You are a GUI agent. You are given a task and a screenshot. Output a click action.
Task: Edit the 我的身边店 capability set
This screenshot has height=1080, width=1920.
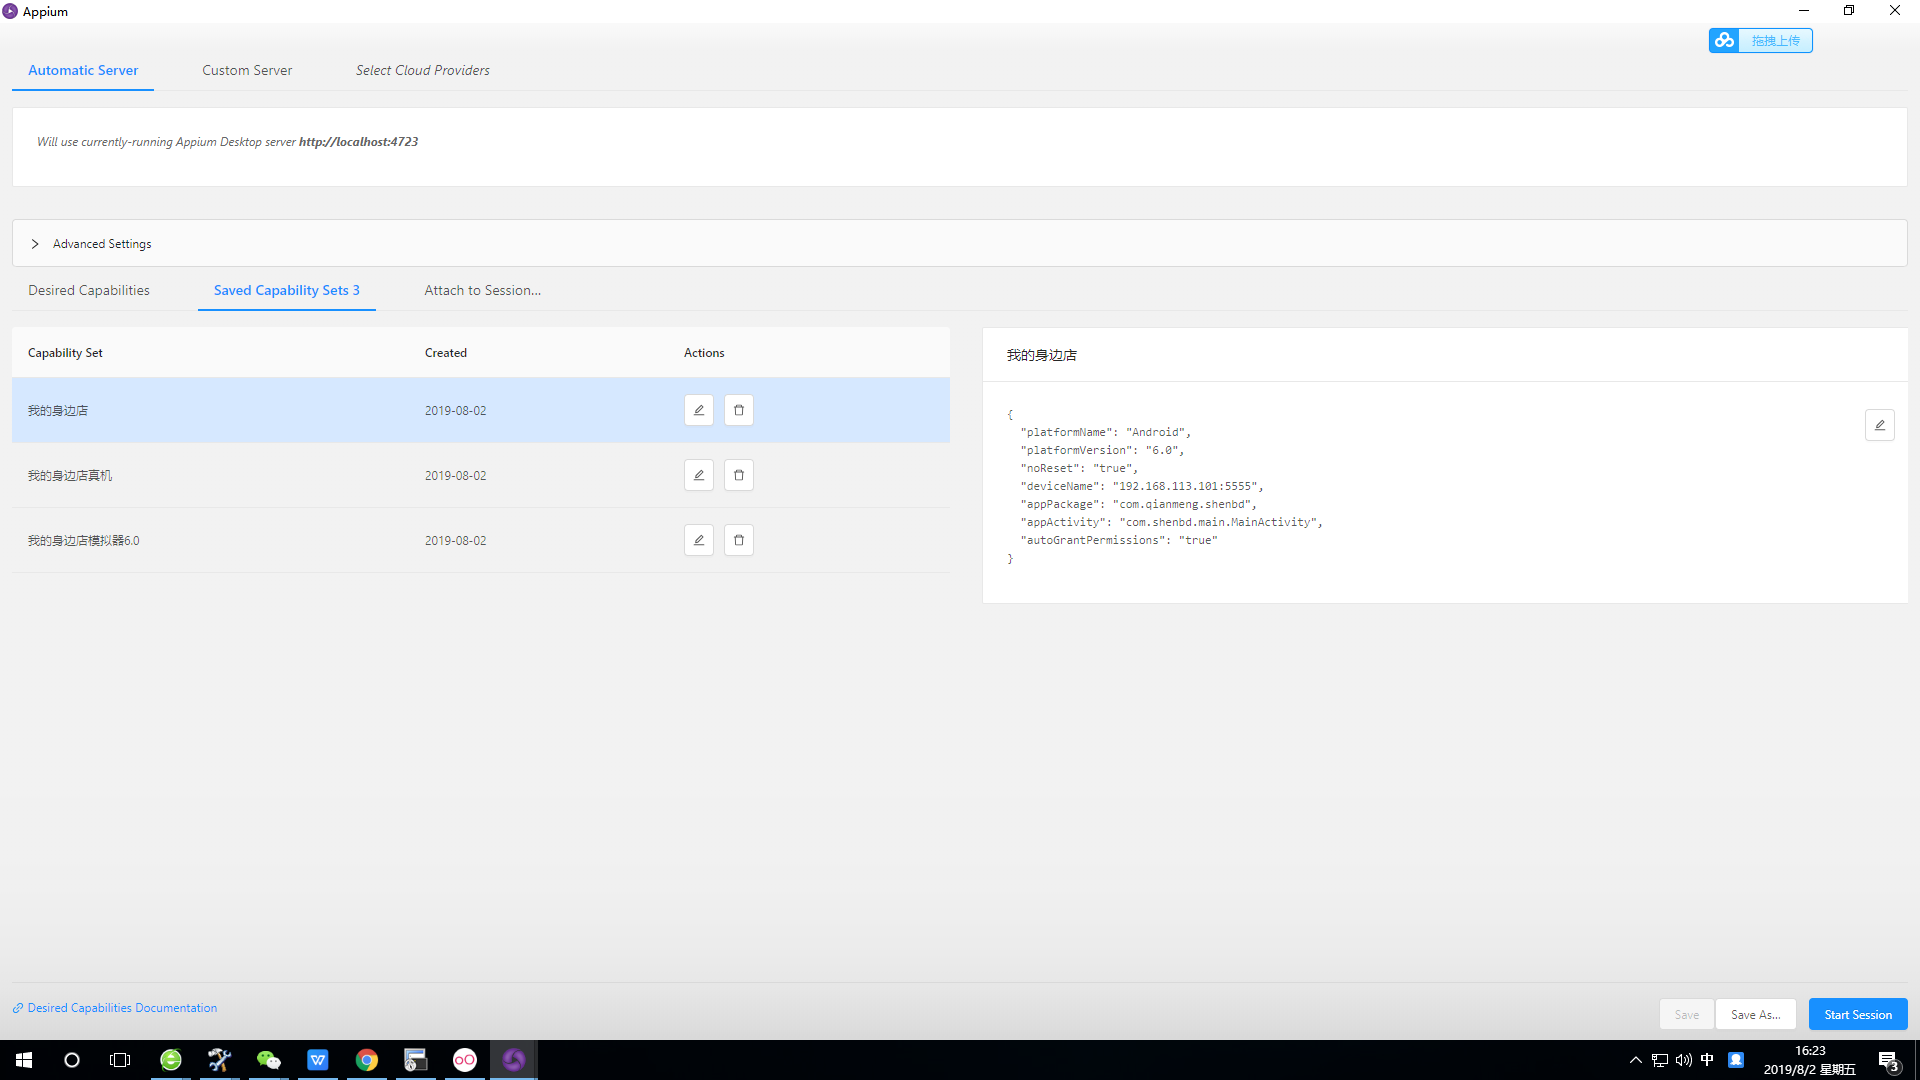pos(698,410)
